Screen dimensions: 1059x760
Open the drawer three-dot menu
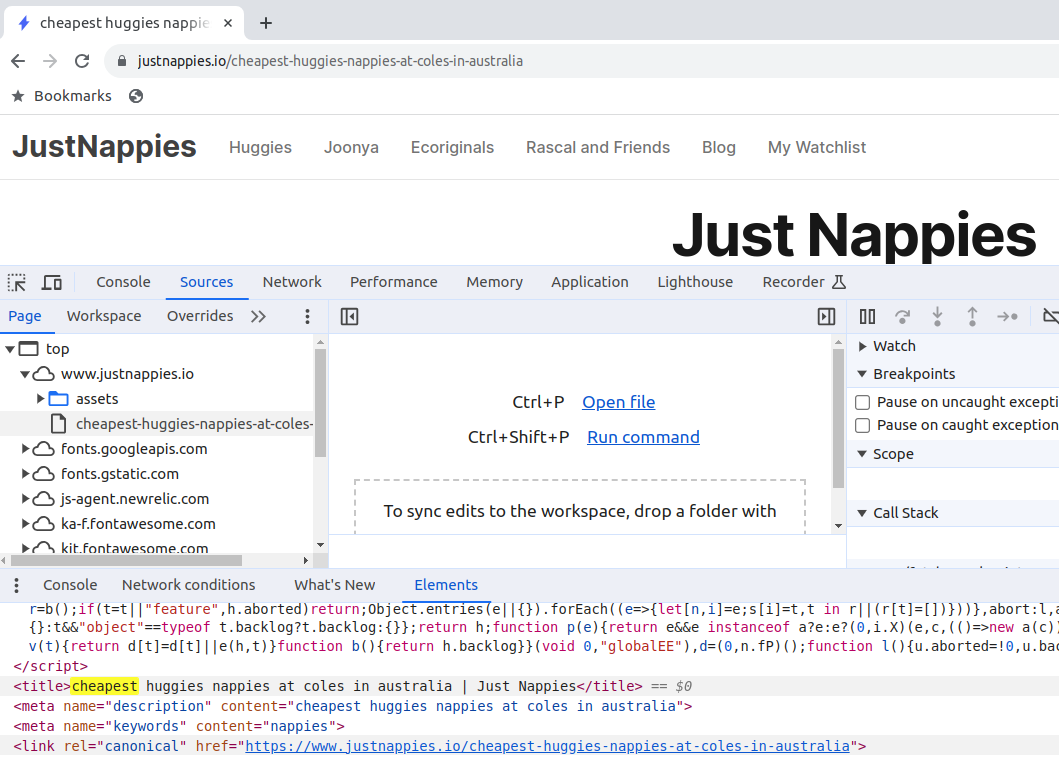click(16, 585)
